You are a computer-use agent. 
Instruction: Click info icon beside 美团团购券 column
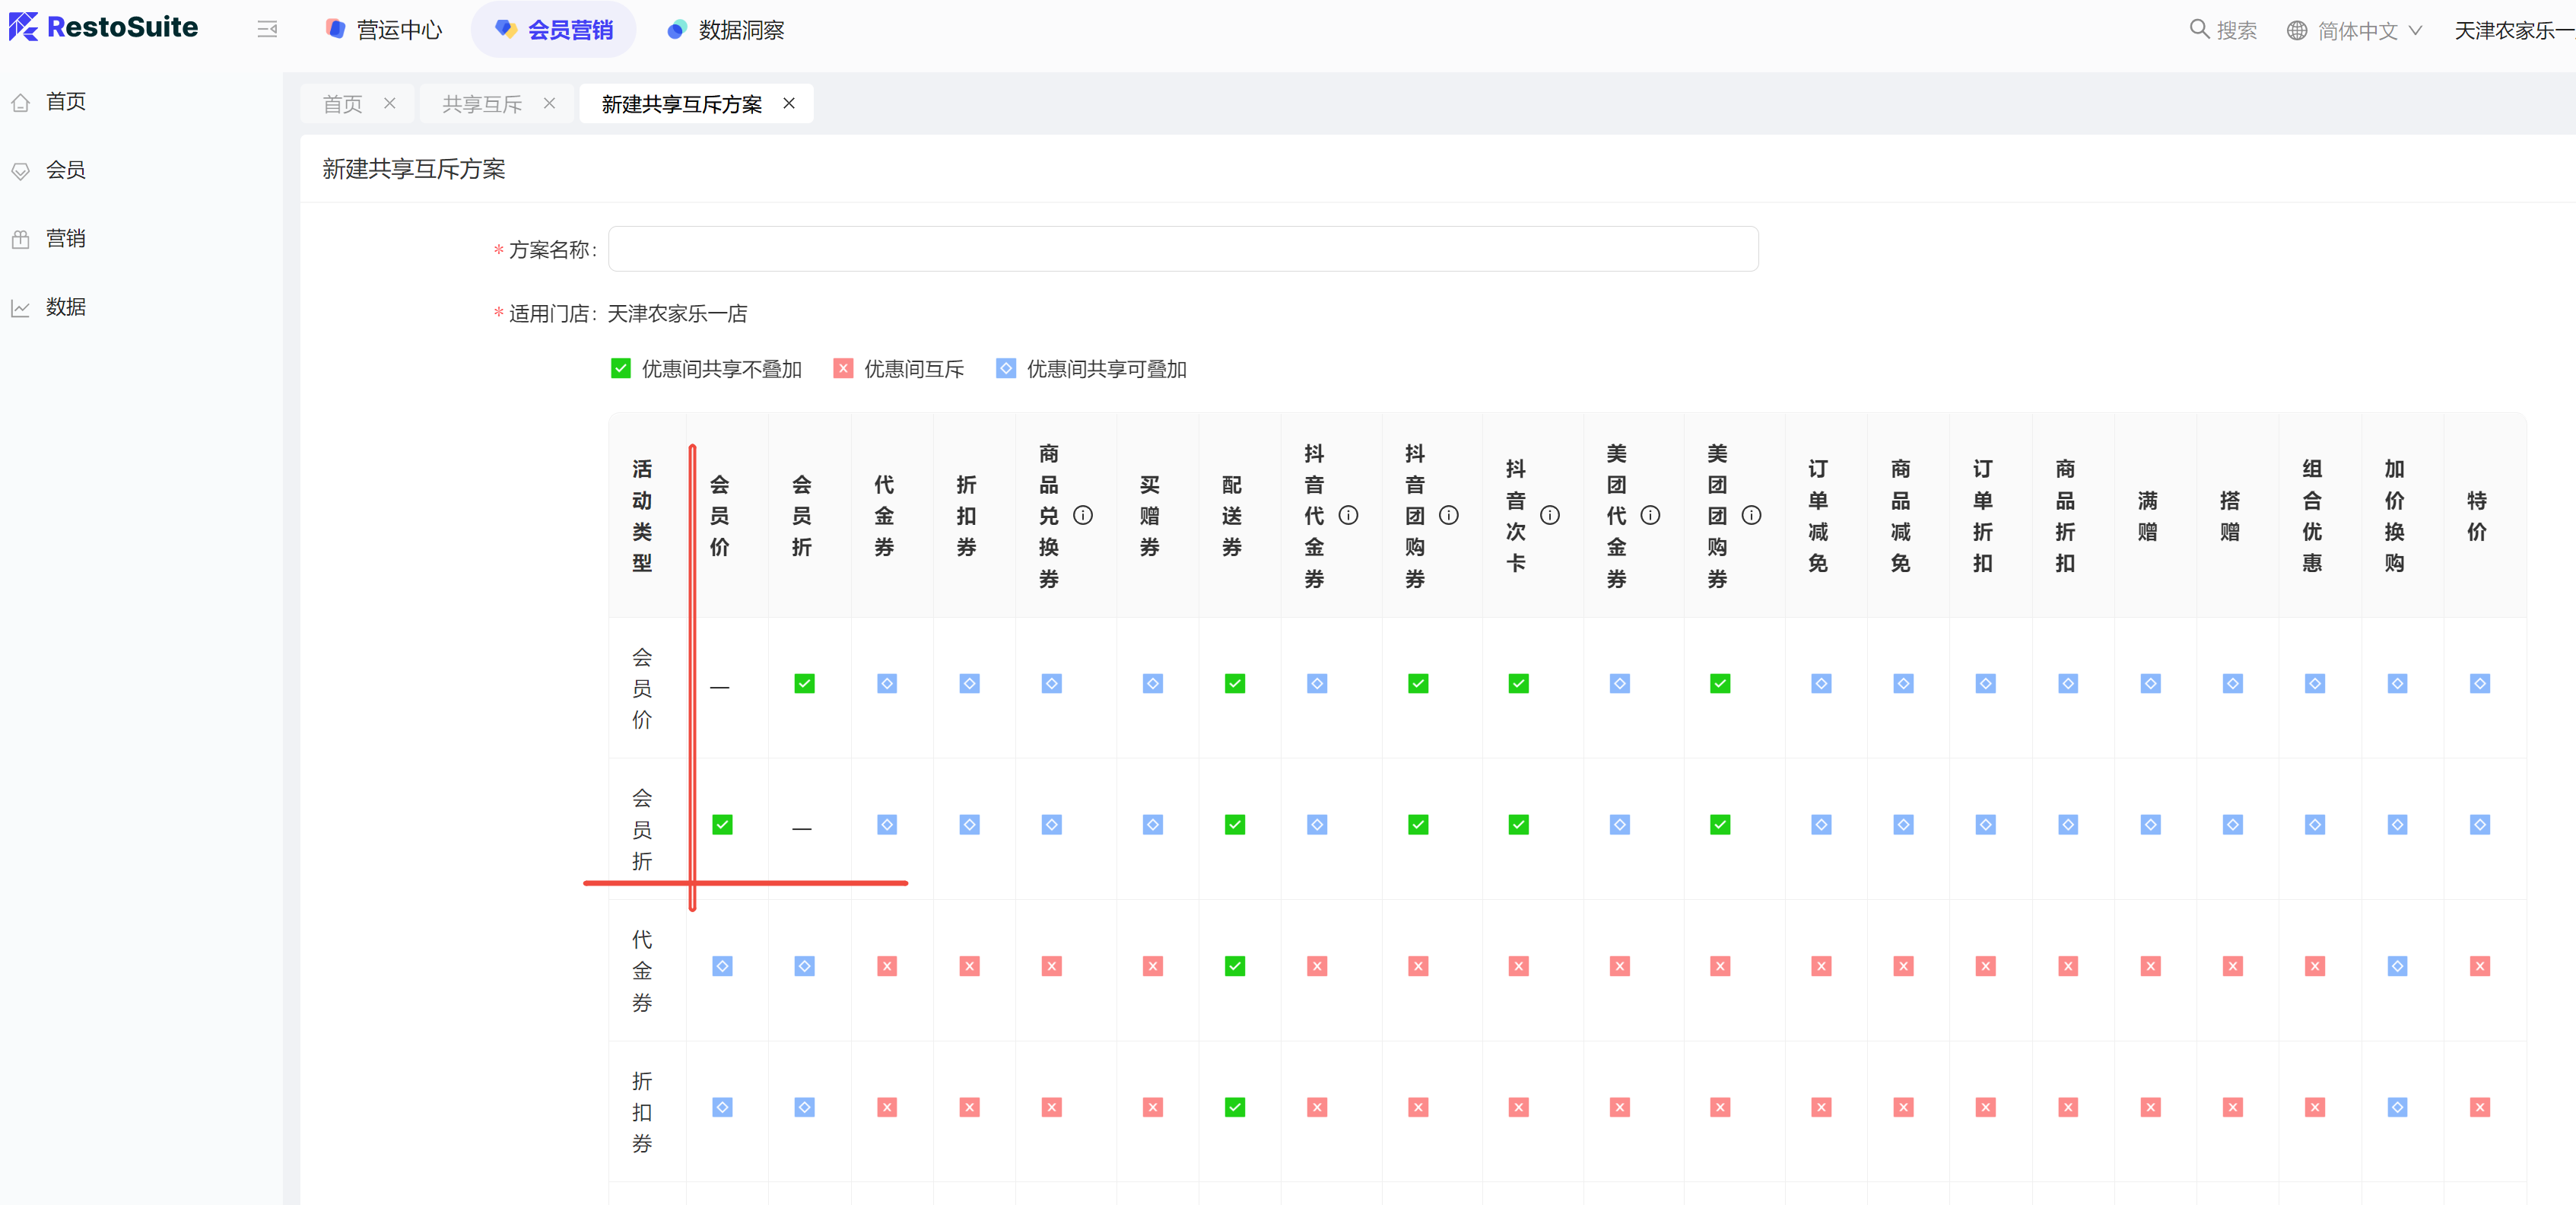pos(1751,515)
